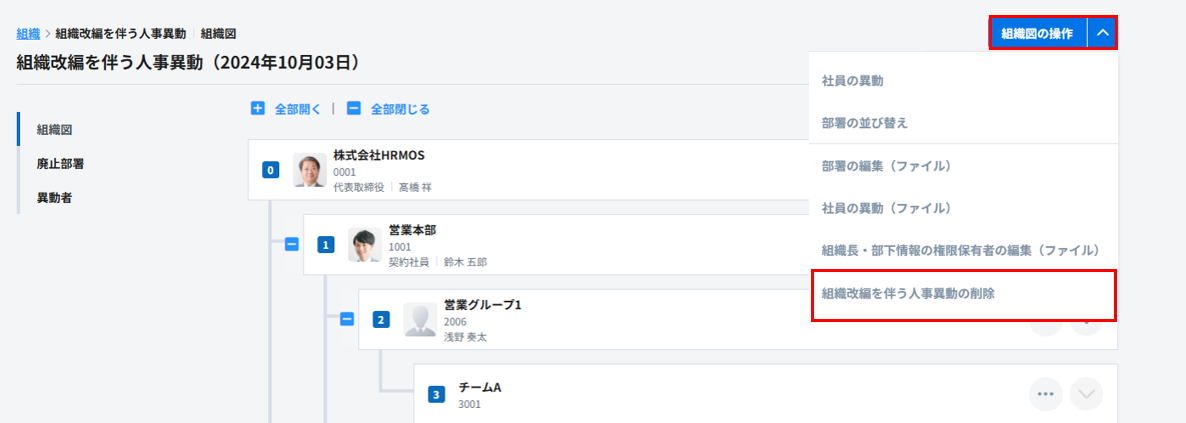1186x423 pixels.
Task: Expand チームA row with chevron button
Action: point(1086,394)
